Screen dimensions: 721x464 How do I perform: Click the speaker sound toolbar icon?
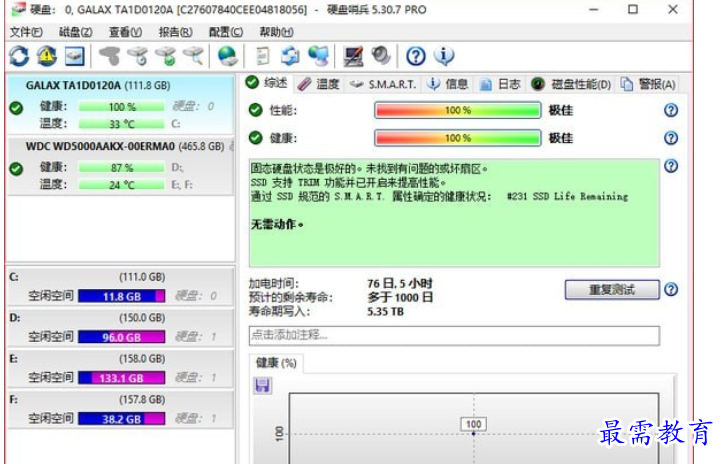pos(381,56)
